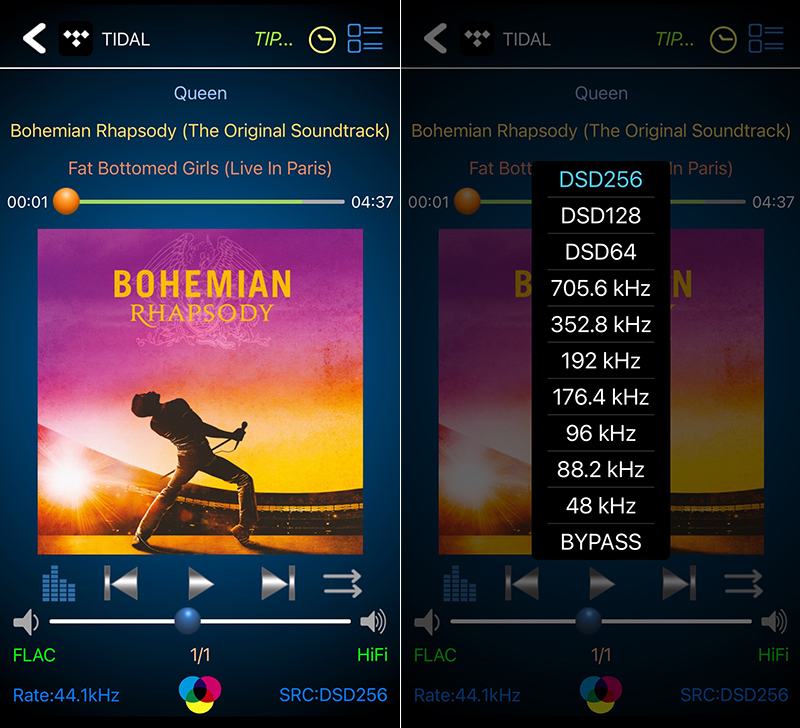Tap the 1/1 track counter, left screen
The image size is (800, 728).
pos(200,655)
